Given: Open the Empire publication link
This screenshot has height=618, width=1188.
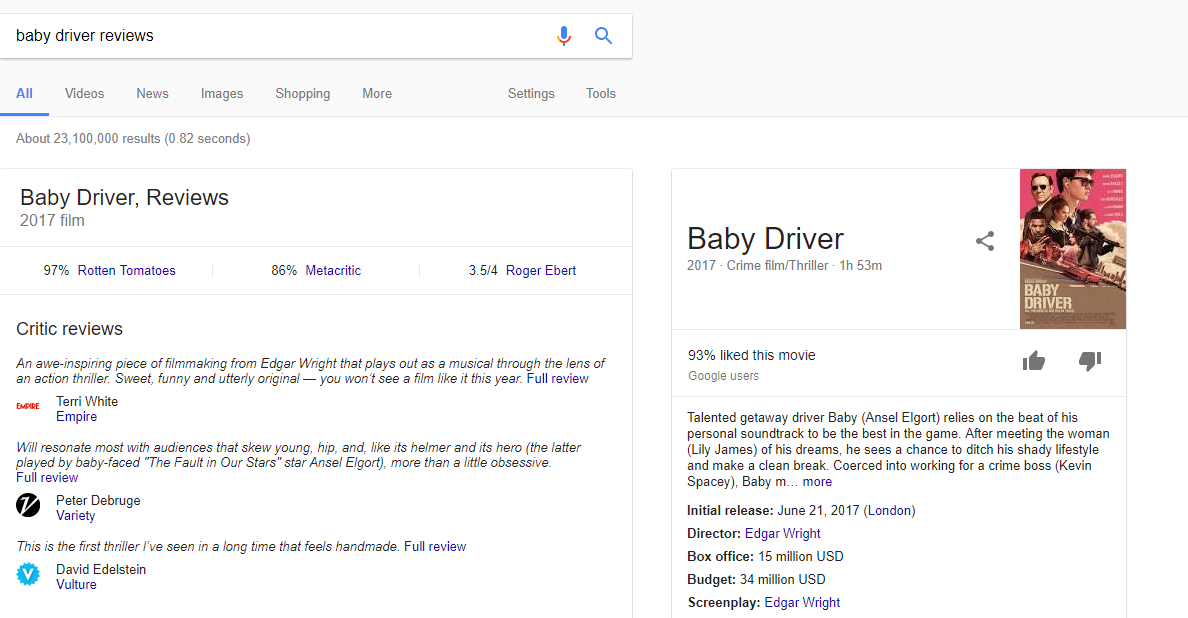Looking at the screenshot, I should (77, 417).
